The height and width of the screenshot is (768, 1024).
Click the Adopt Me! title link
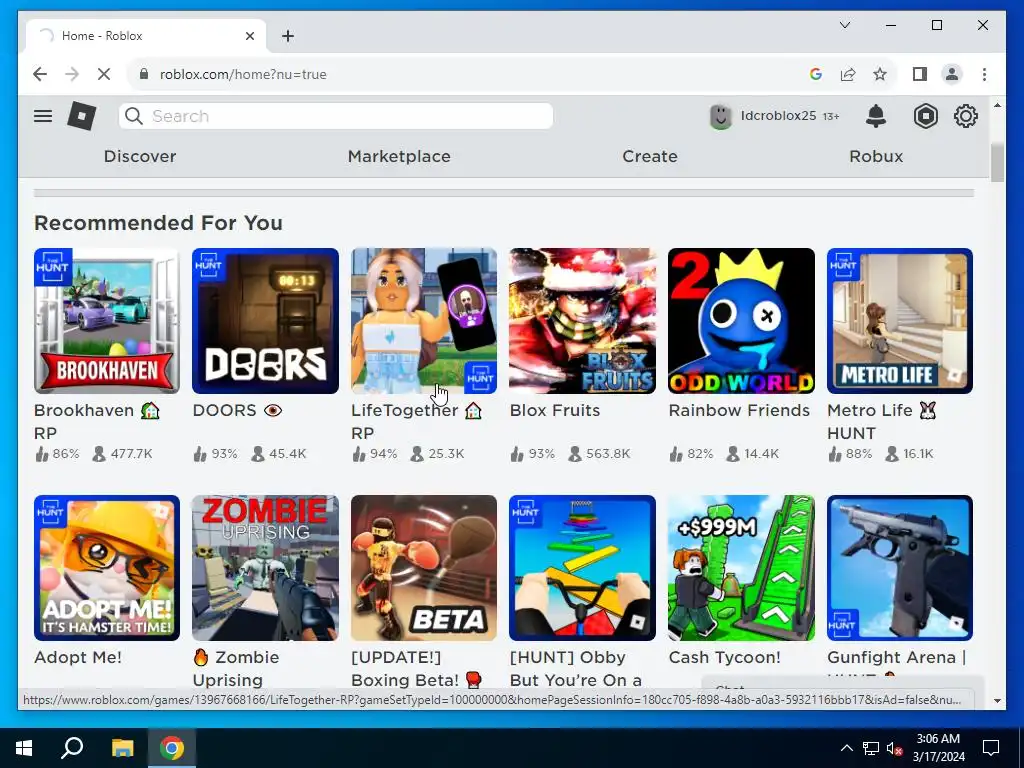point(78,657)
